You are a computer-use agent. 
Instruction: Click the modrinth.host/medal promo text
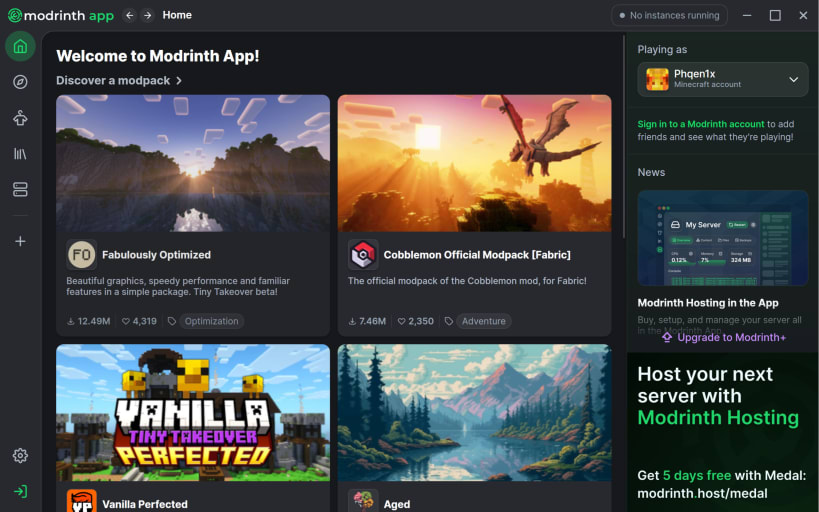coord(702,494)
